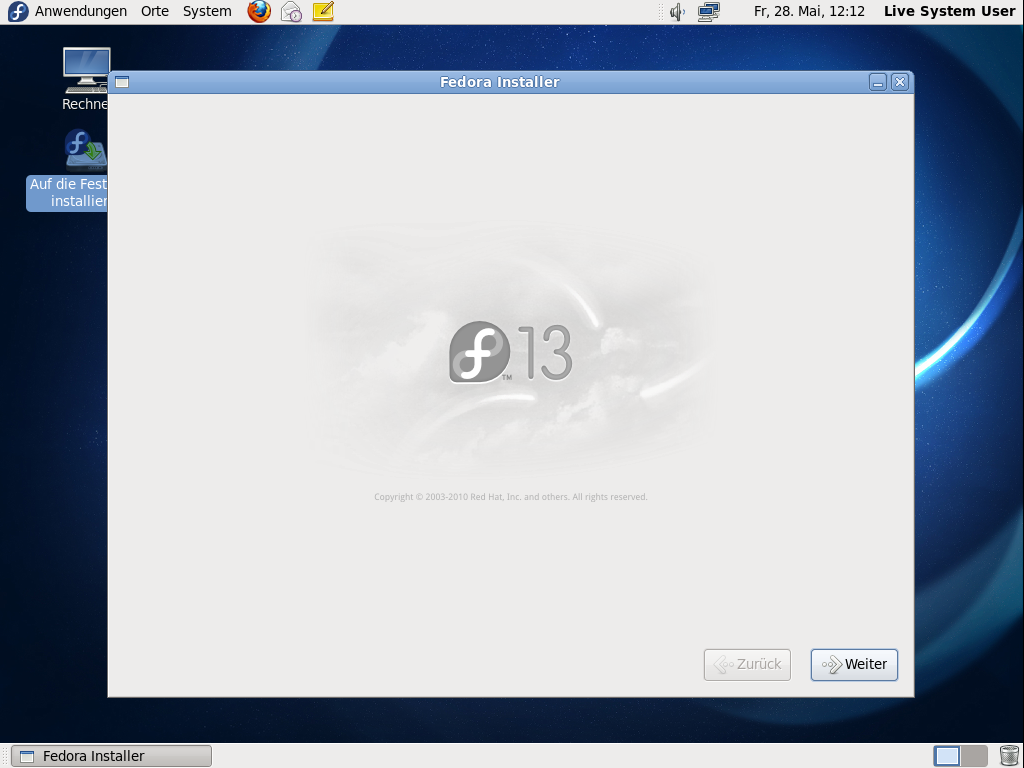
Task: Click the Fedora Installer taskbar entry
Action: coord(112,756)
